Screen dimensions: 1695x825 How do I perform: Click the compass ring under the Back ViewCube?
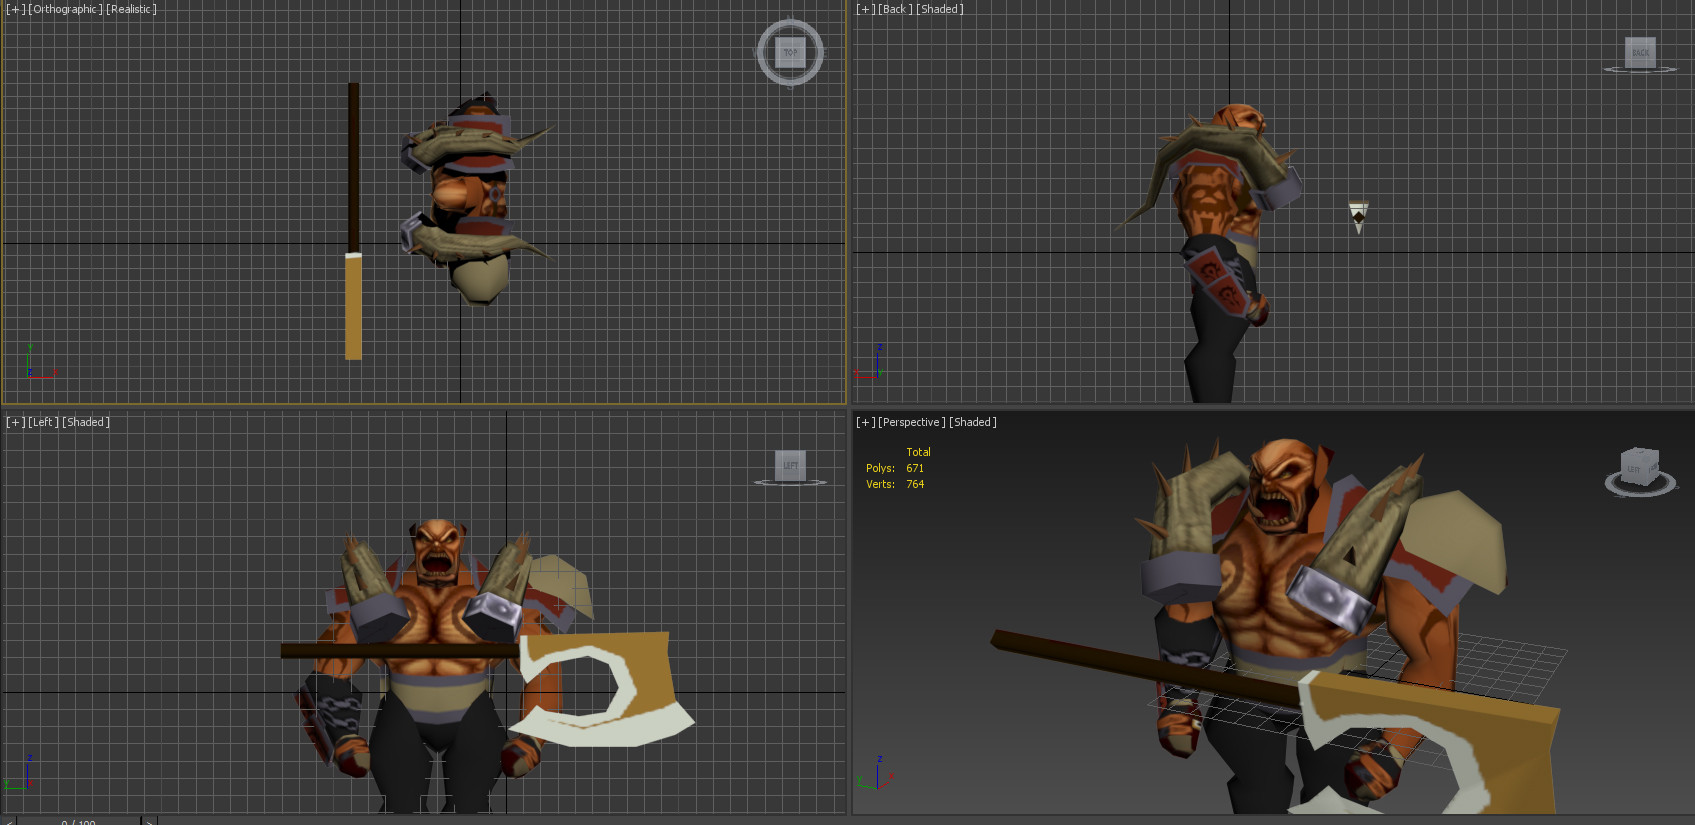tap(1640, 70)
